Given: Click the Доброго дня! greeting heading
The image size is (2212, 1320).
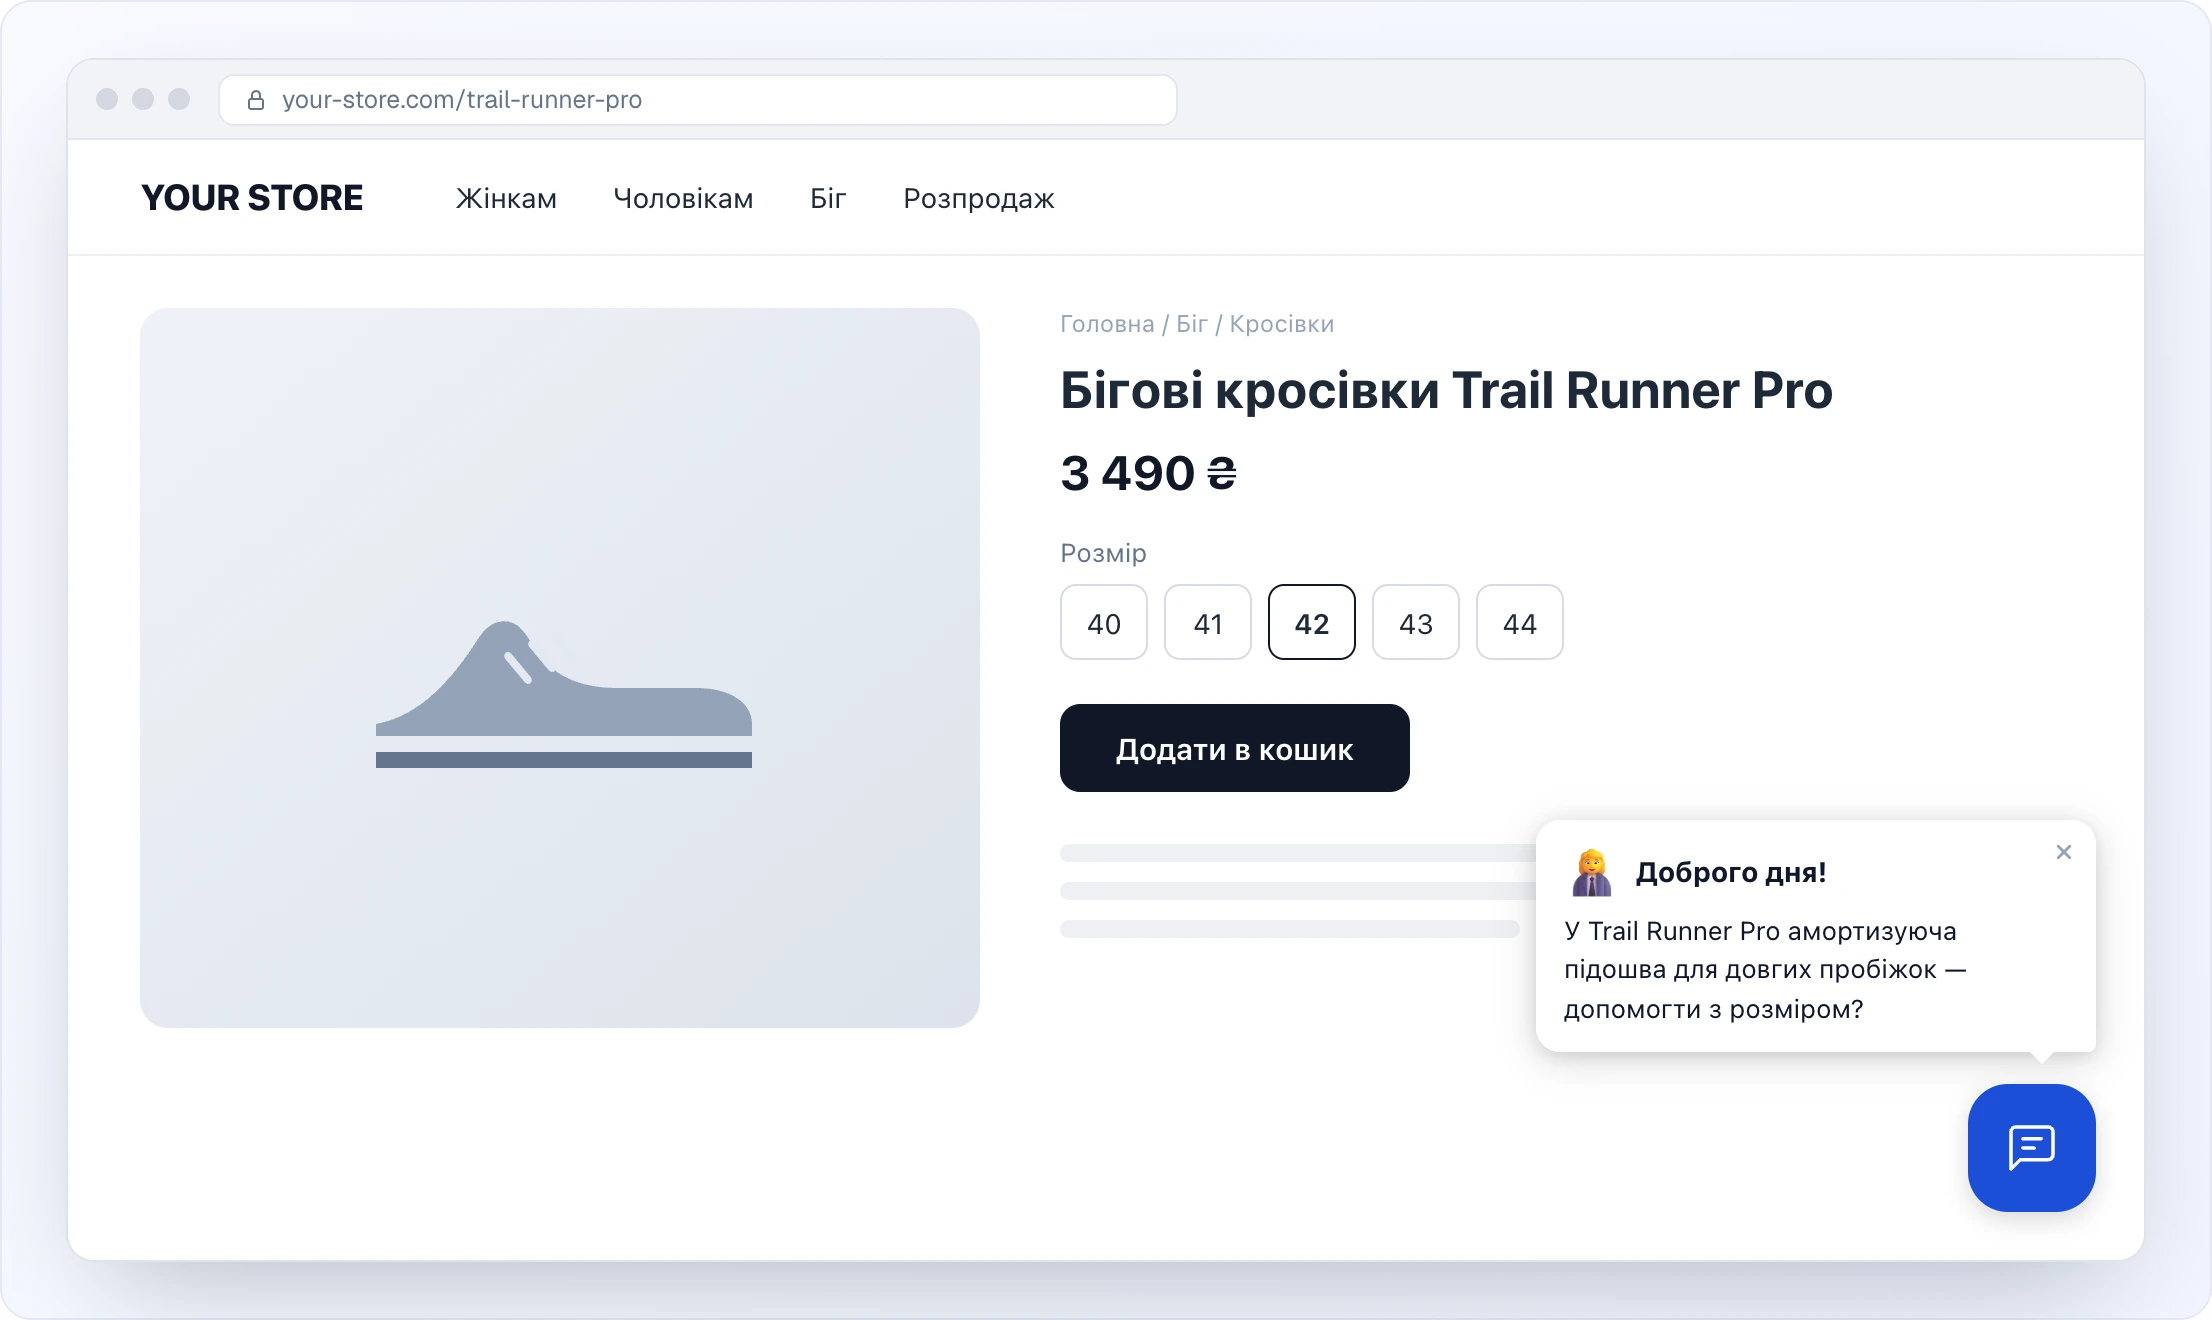Looking at the screenshot, I should pos(1730,872).
